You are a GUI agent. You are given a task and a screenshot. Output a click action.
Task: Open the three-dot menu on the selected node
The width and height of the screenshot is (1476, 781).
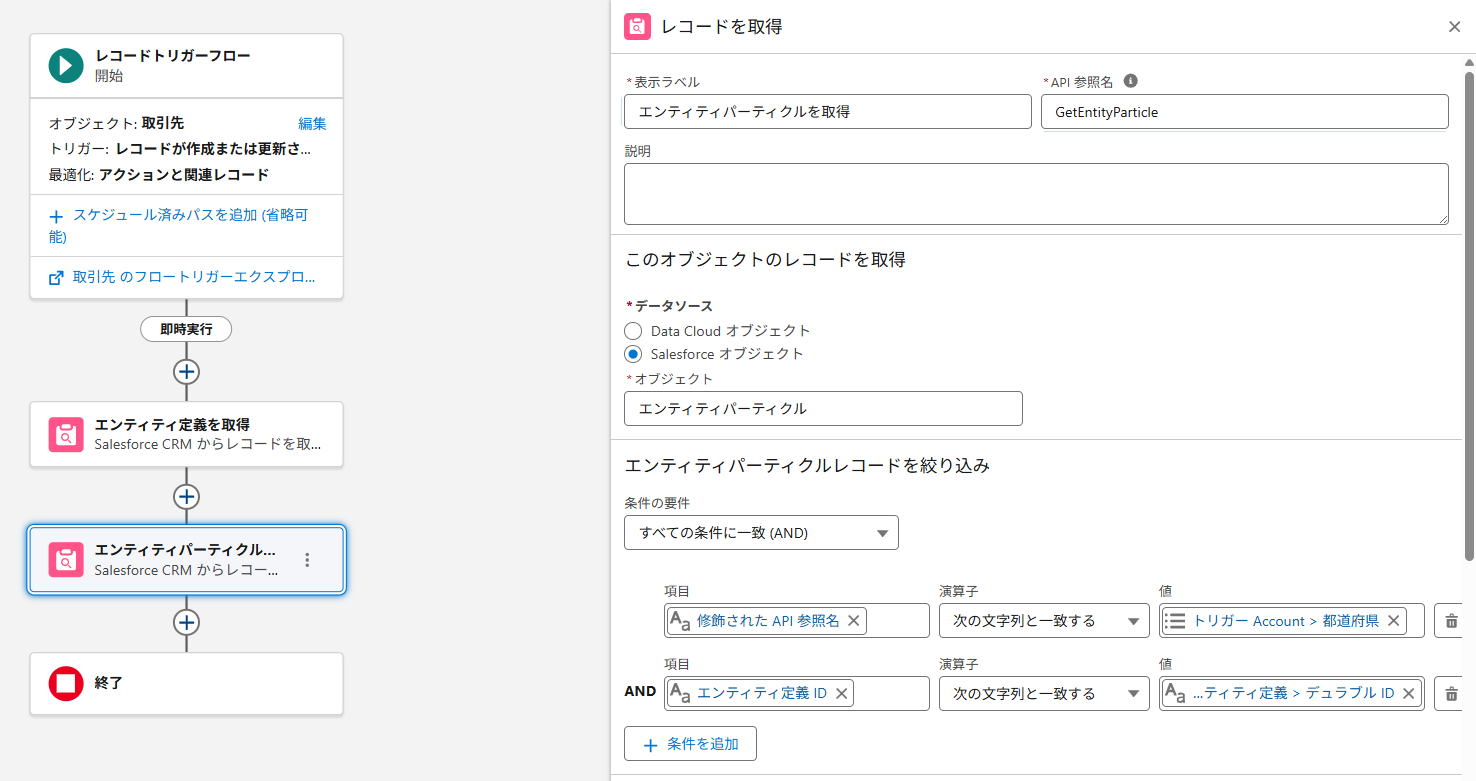pos(308,560)
